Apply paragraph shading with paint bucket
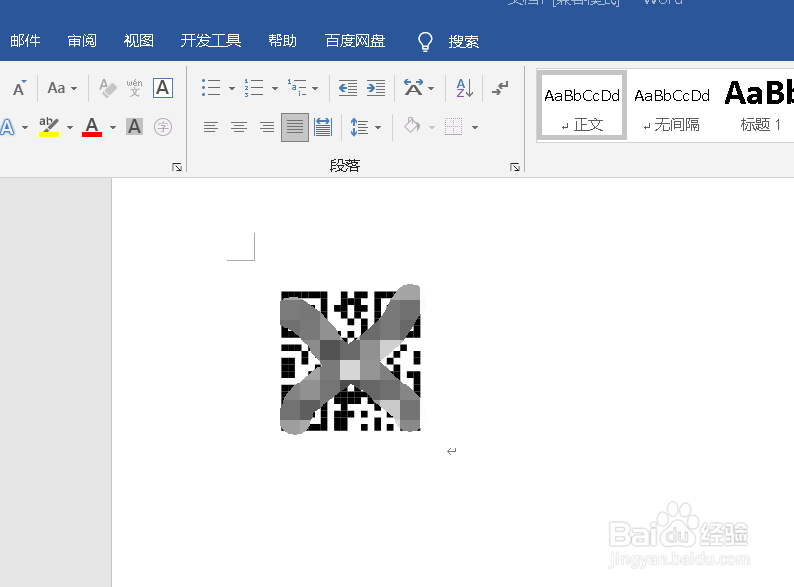Viewport: 794px width, 587px height. [412, 126]
